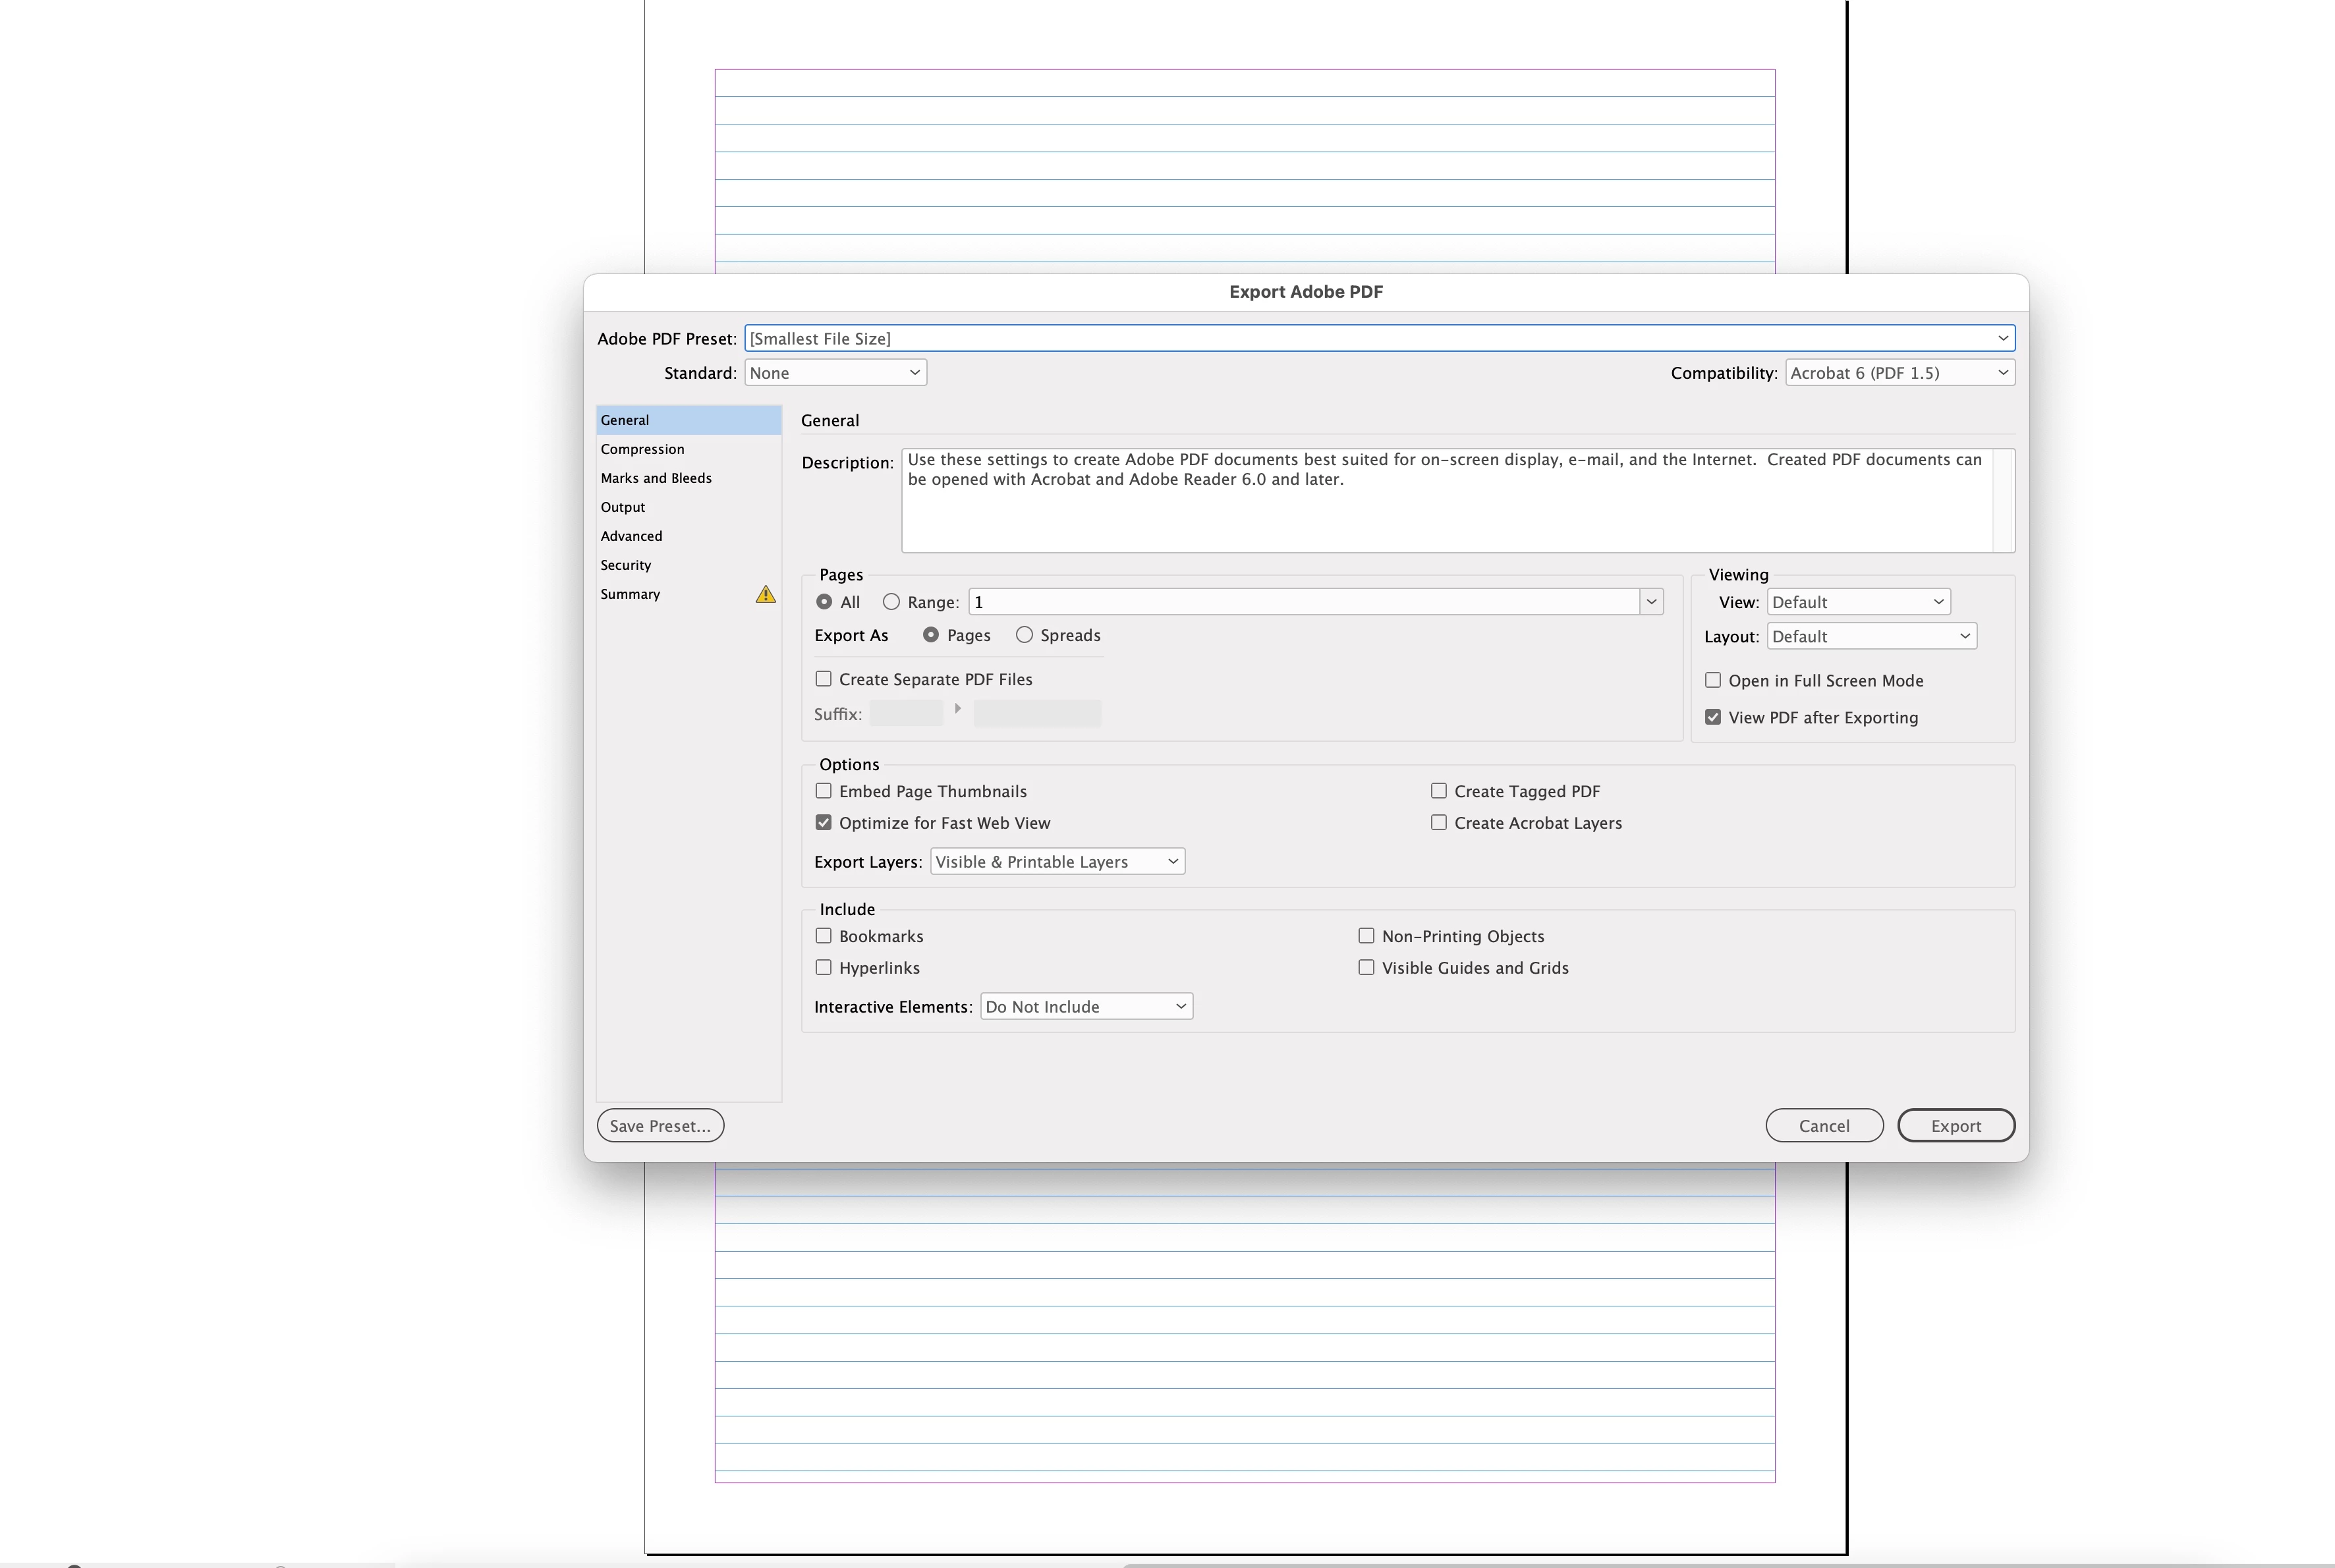Click the Summary warning triangle icon
2335x1568 pixels.
pyautogui.click(x=765, y=594)
